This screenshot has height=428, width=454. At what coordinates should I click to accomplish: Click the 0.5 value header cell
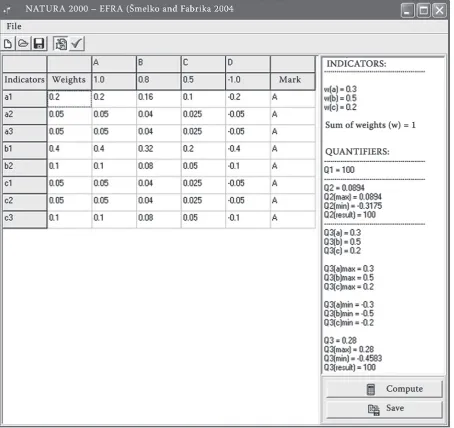click(x=203, y=81)
